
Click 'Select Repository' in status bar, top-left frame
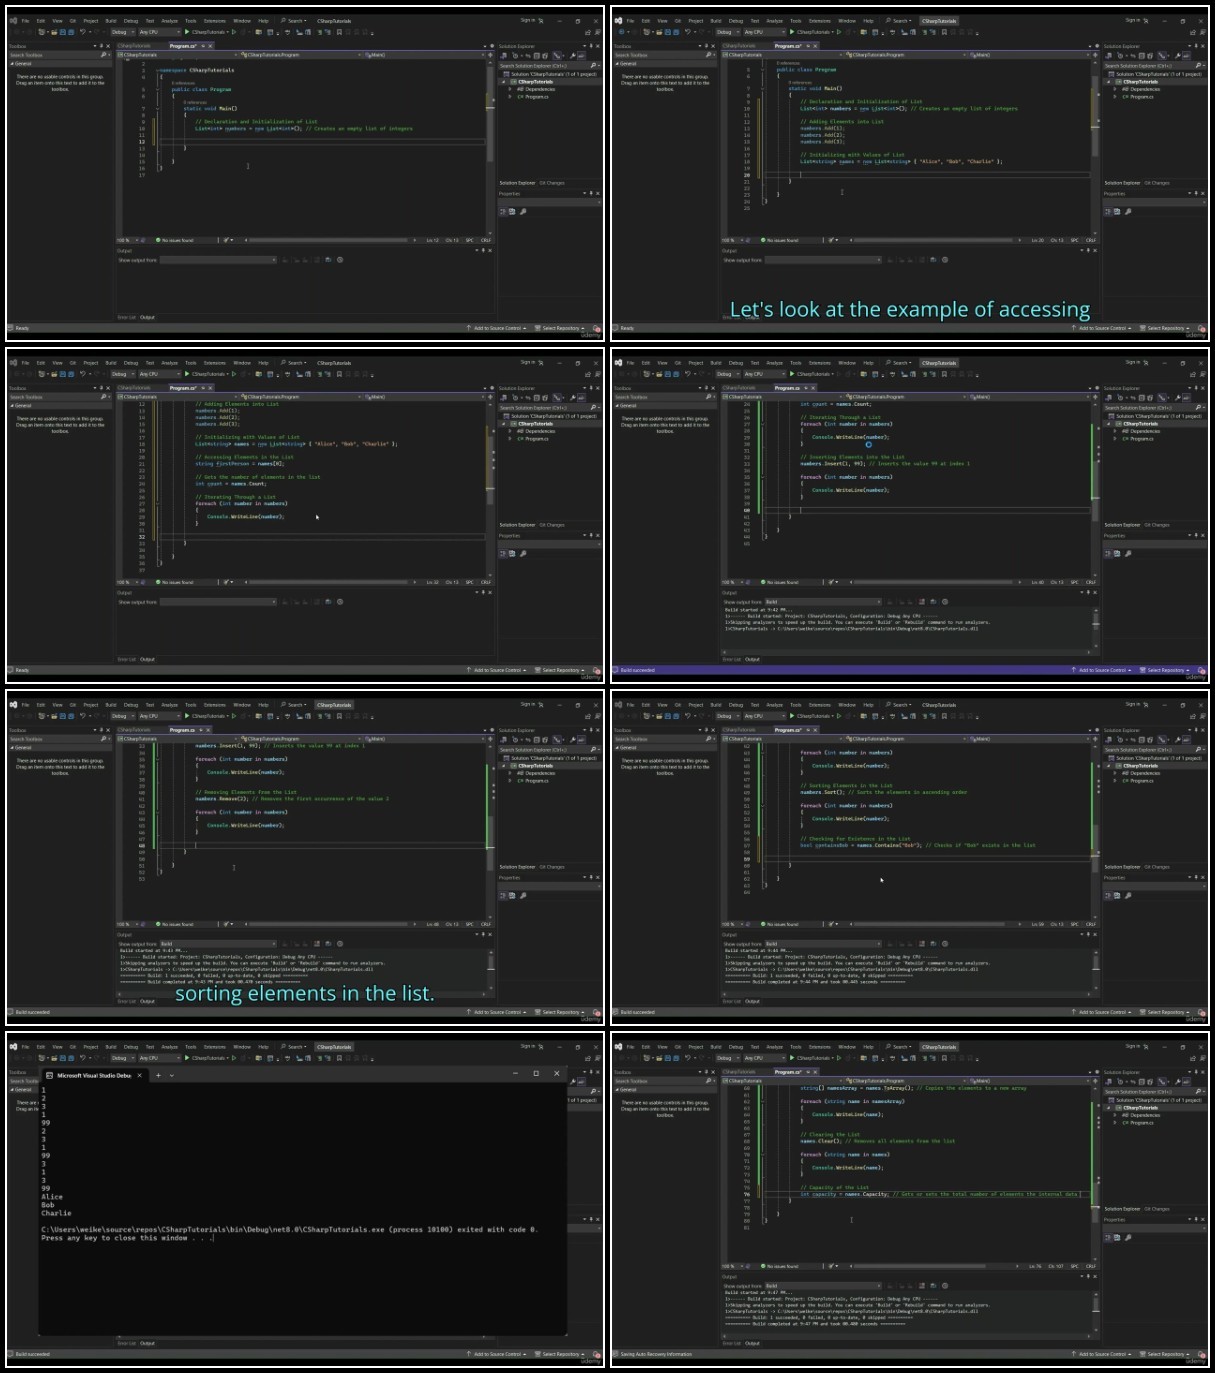tap(560, 328)
